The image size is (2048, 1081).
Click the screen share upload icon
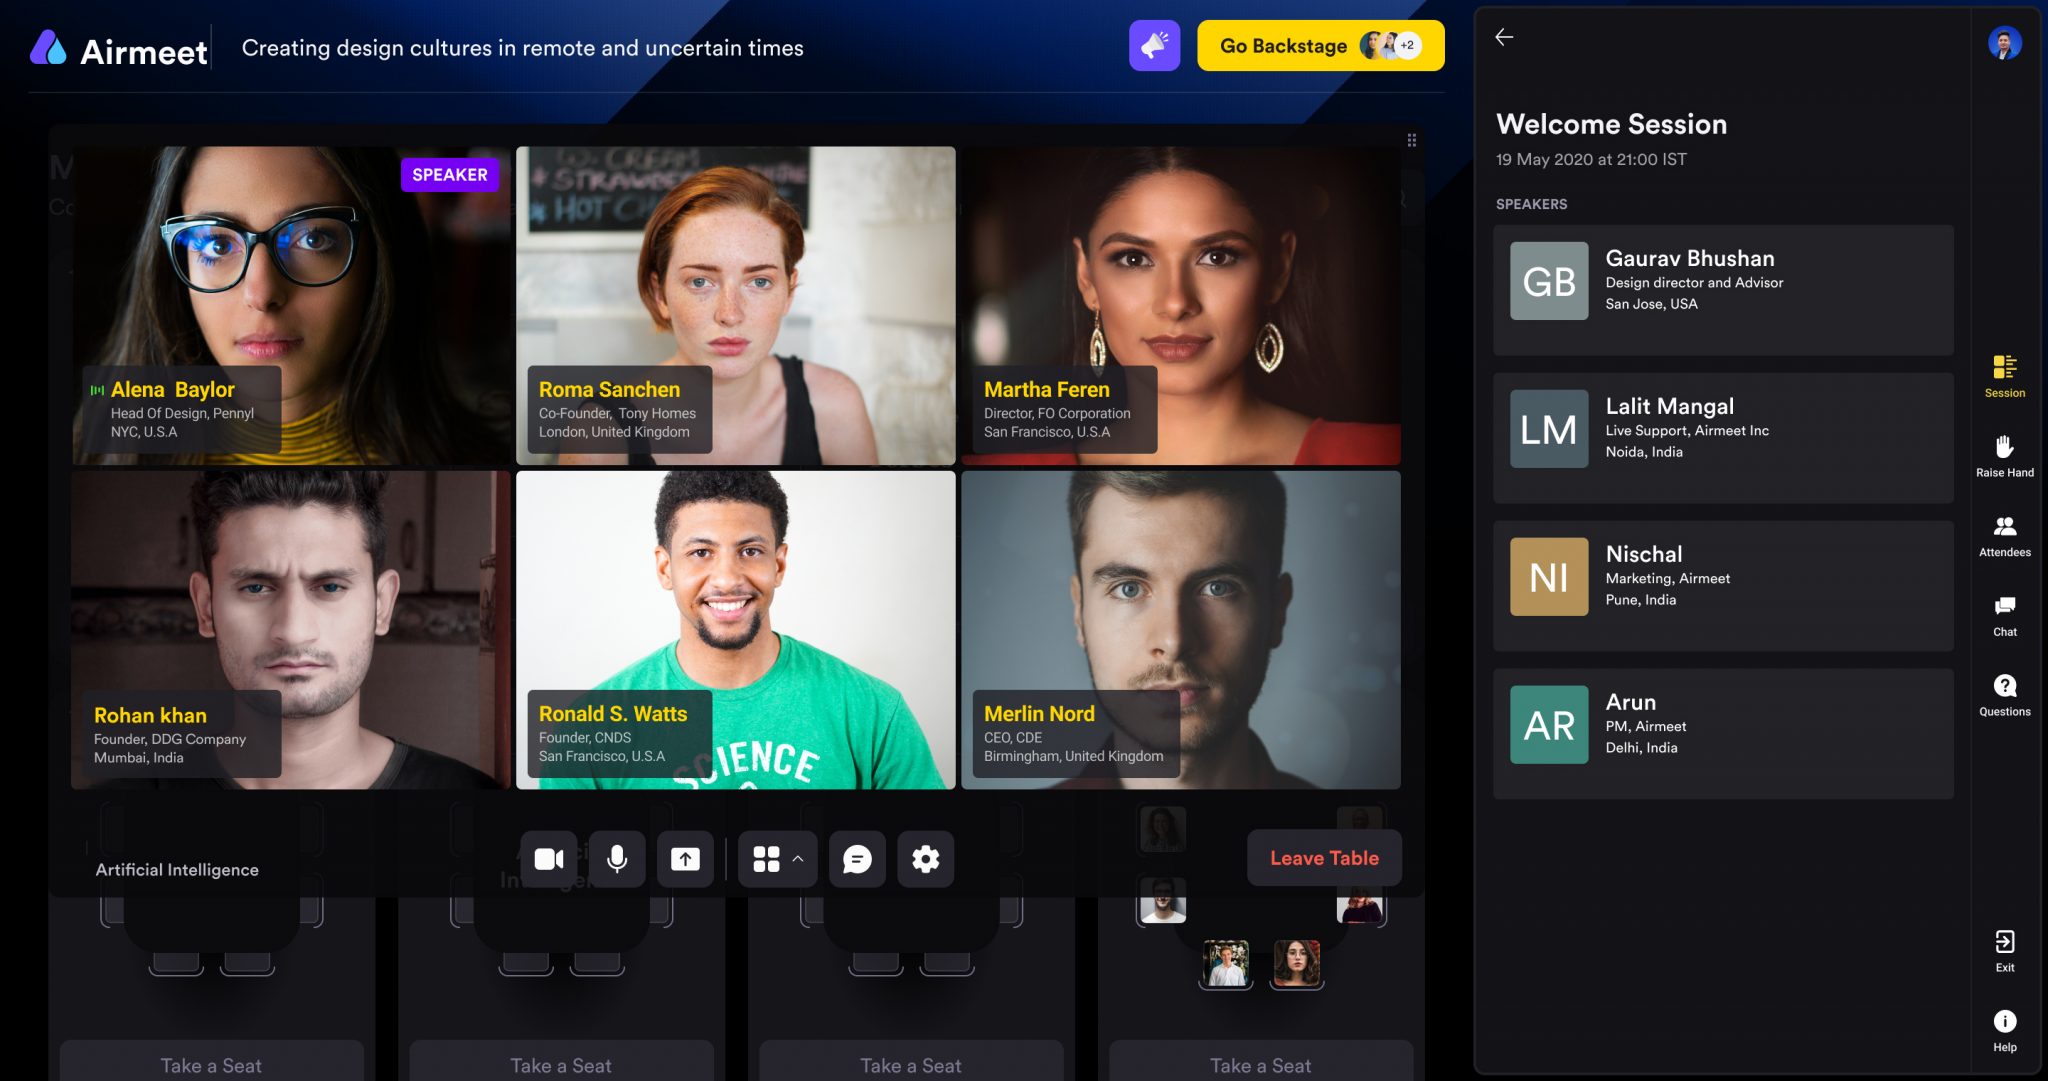[685, 856]
